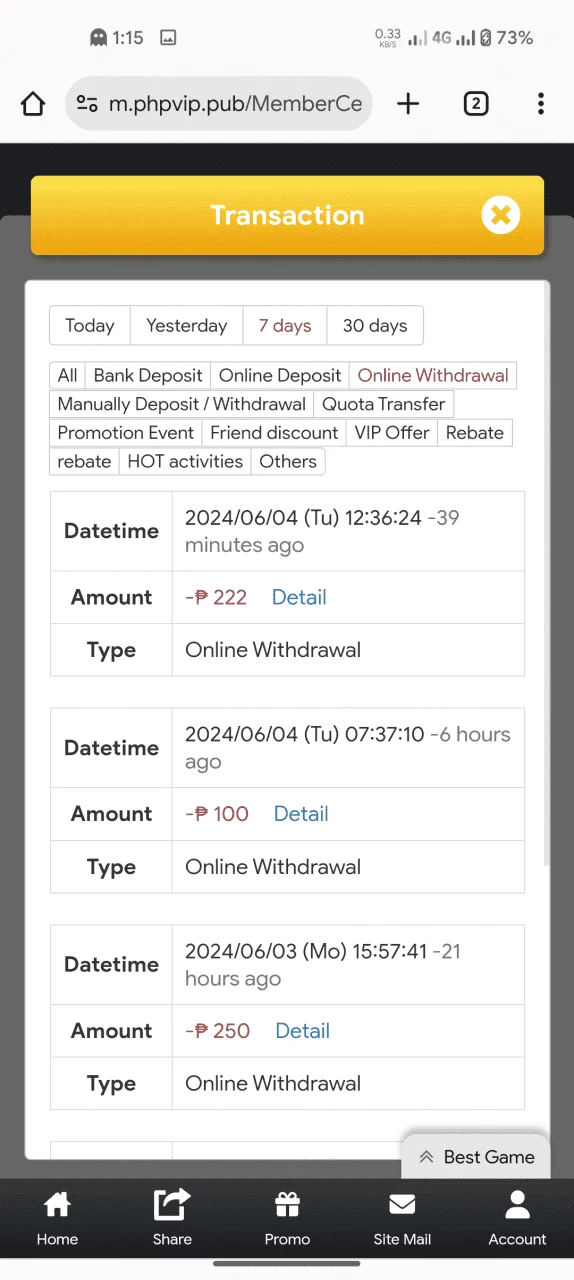Close the Transaction dialog with X icon
Image resolution: width=574 pixels, height=1280 pixels.
click(501, 215)
